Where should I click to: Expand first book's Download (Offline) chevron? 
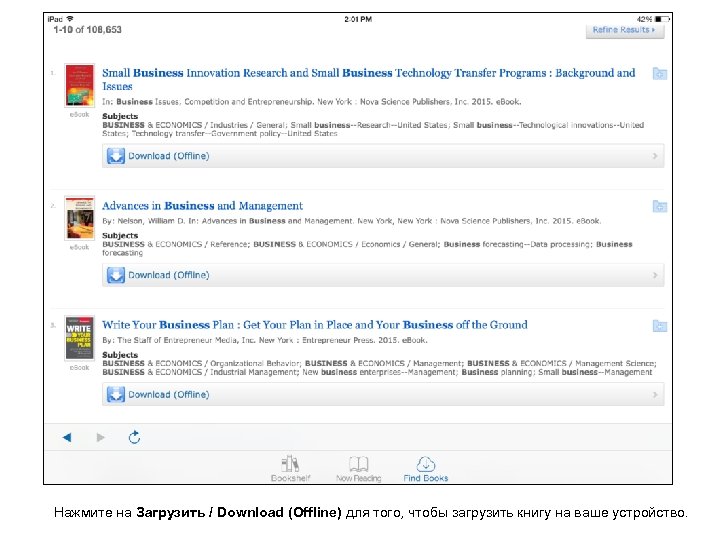[655, 156]
